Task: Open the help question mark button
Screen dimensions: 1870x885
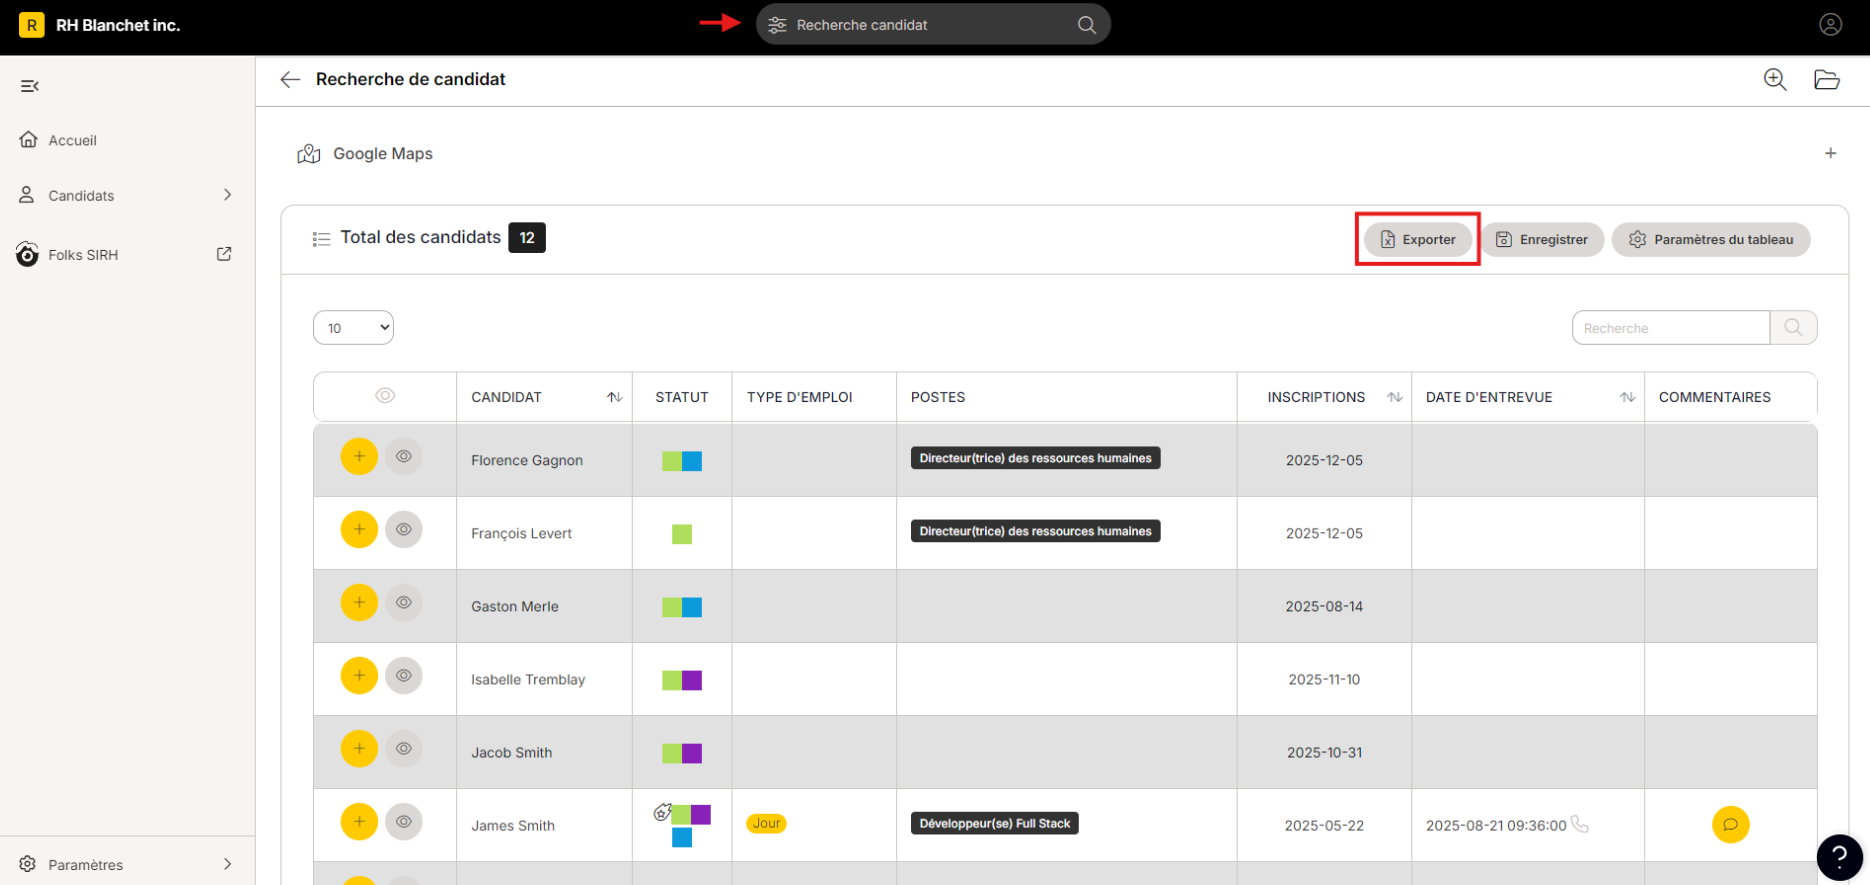Action: click(x=1839, y=857)
